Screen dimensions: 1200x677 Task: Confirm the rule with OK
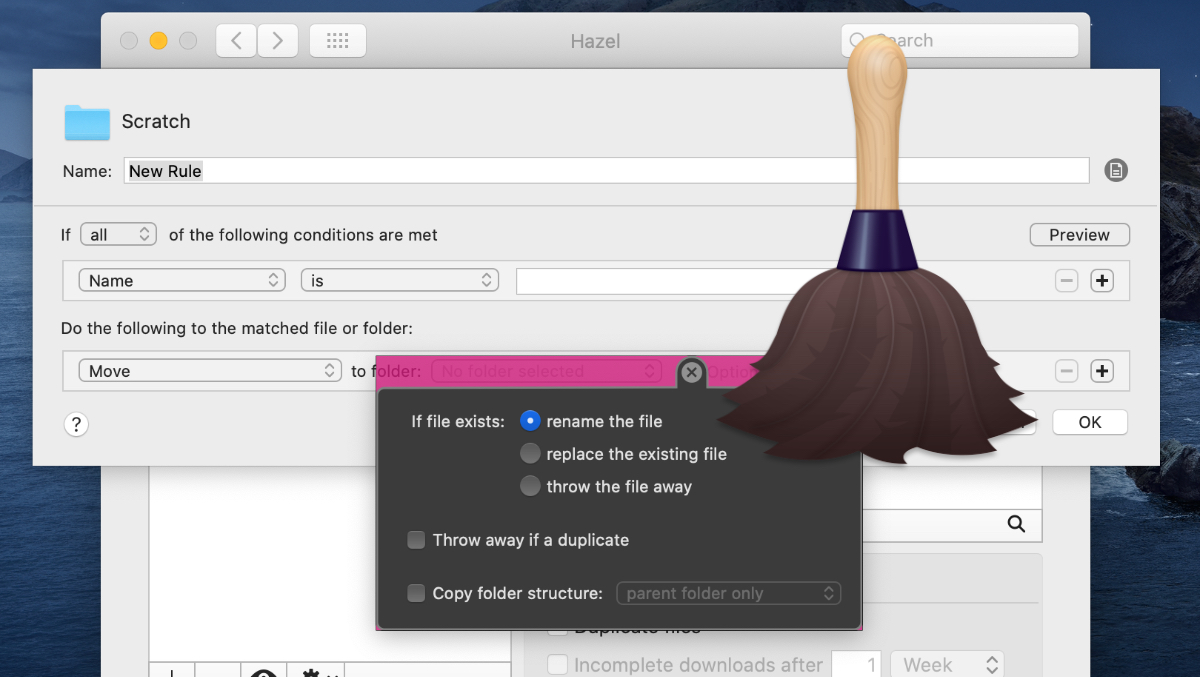pos(1089,422)
